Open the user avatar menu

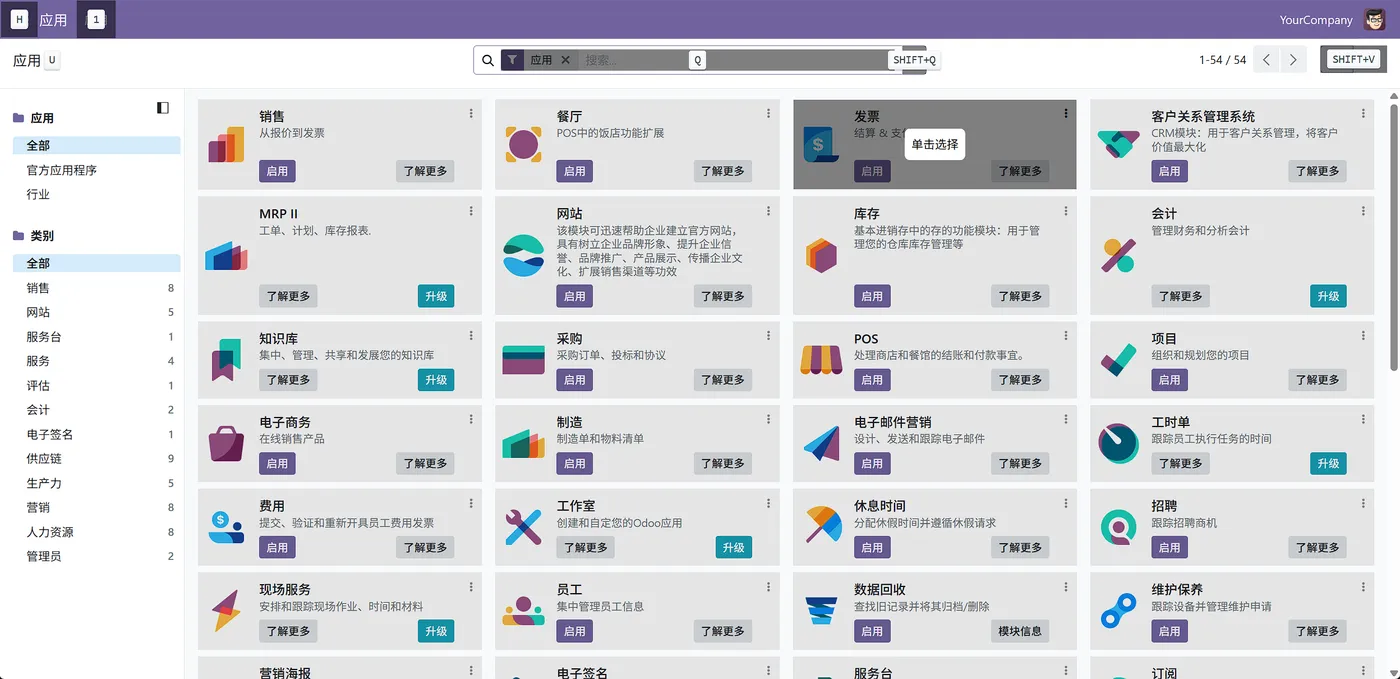[1374, 19]
